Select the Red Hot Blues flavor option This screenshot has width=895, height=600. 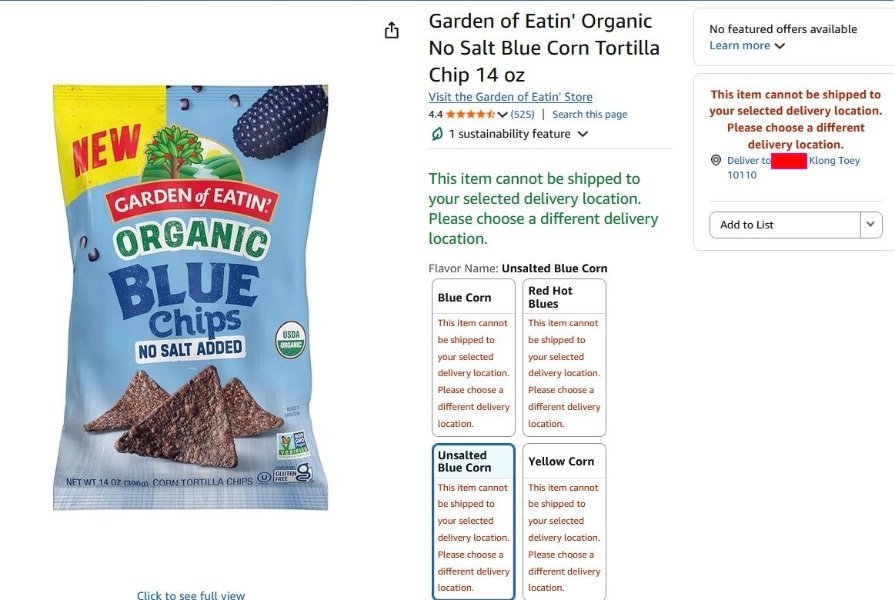tap(564, 357)
